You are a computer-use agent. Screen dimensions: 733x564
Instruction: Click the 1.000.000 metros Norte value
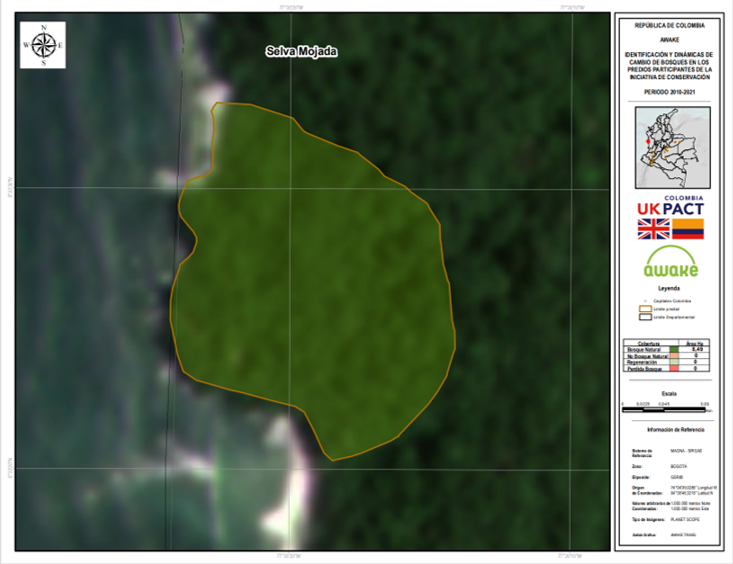690,503
